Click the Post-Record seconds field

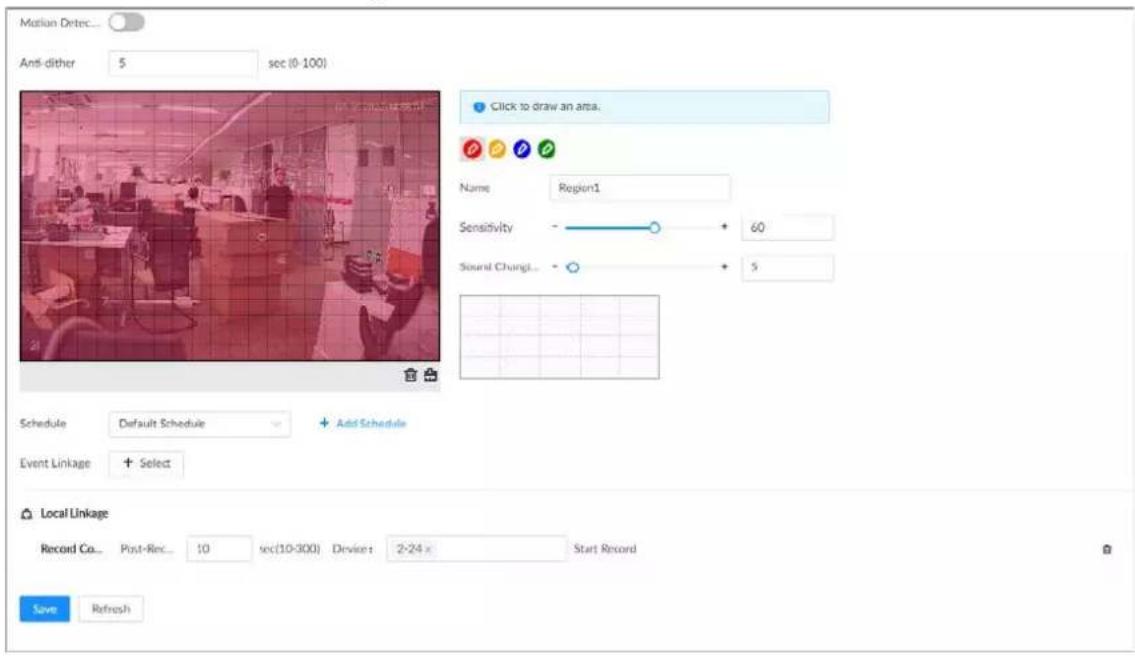pyautogui.click(x=219, y=549)
